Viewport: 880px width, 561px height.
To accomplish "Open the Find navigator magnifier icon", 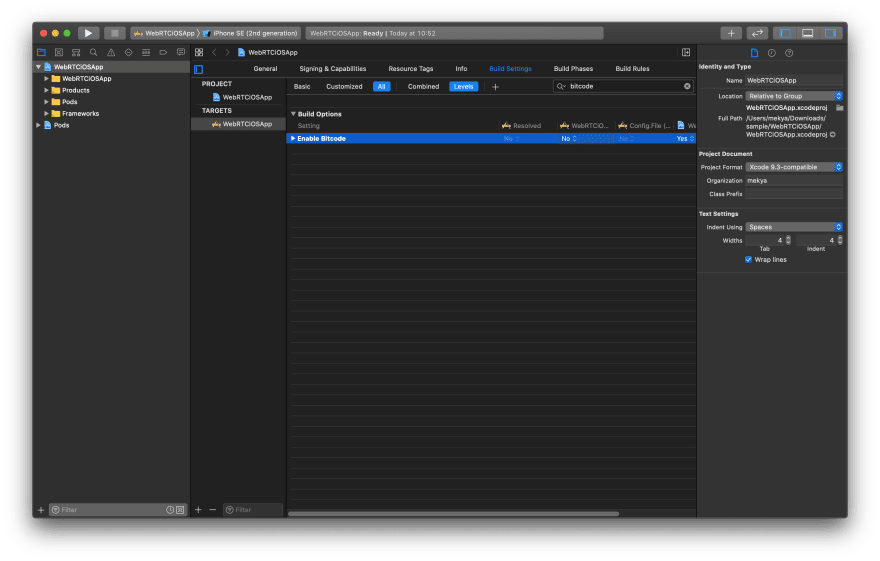I will [94, 52].
